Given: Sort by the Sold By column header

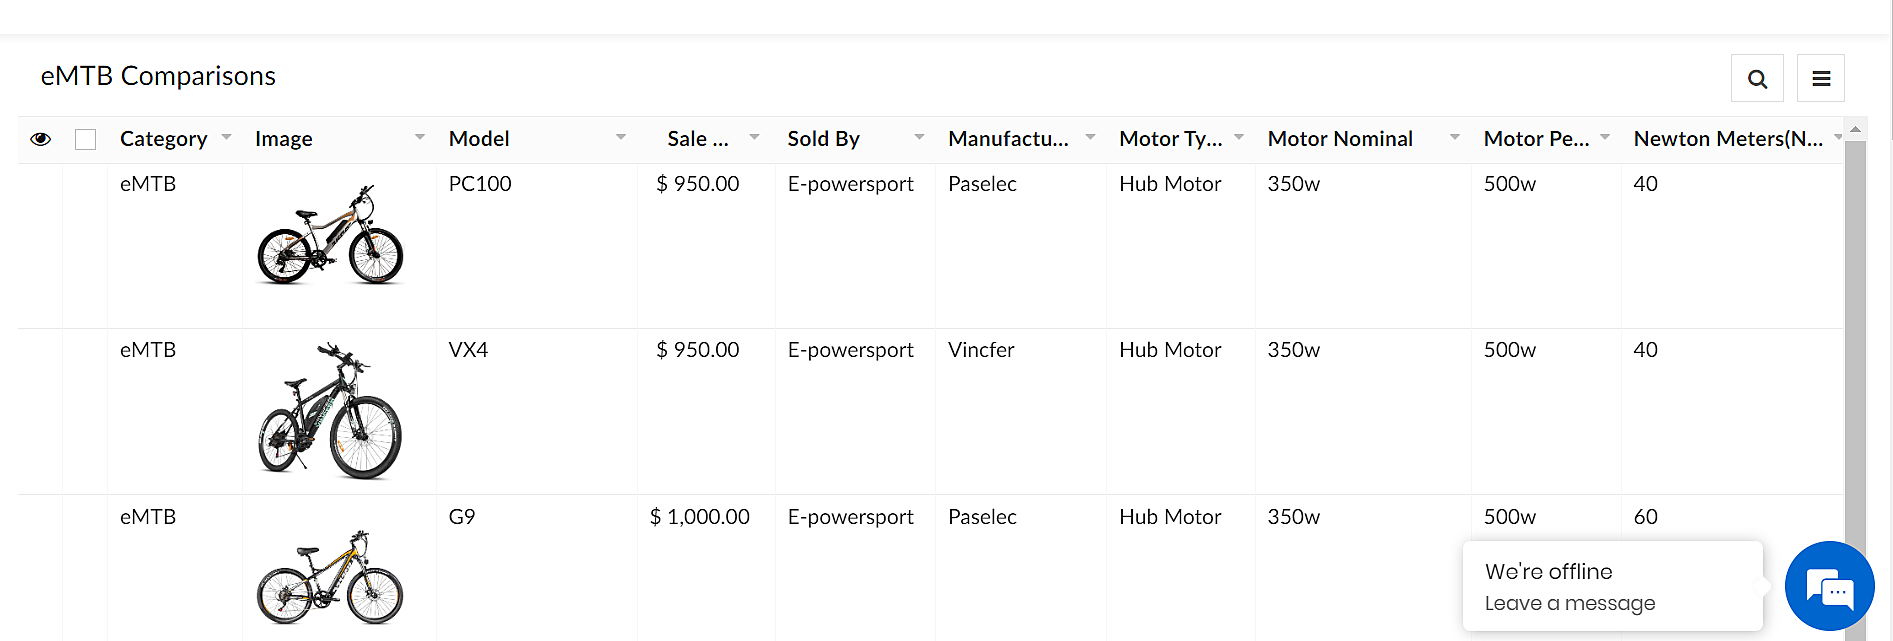Looking at the screenshot, I should [823, 138].
